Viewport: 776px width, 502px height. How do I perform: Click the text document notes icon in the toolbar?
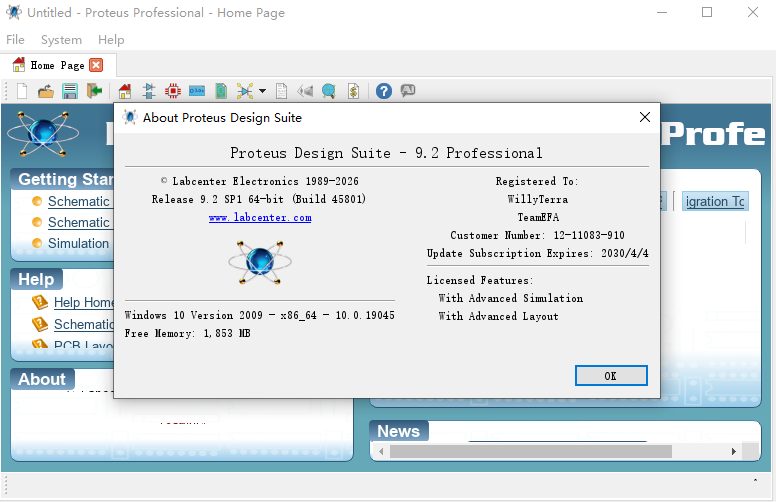(x=282, y=91)
